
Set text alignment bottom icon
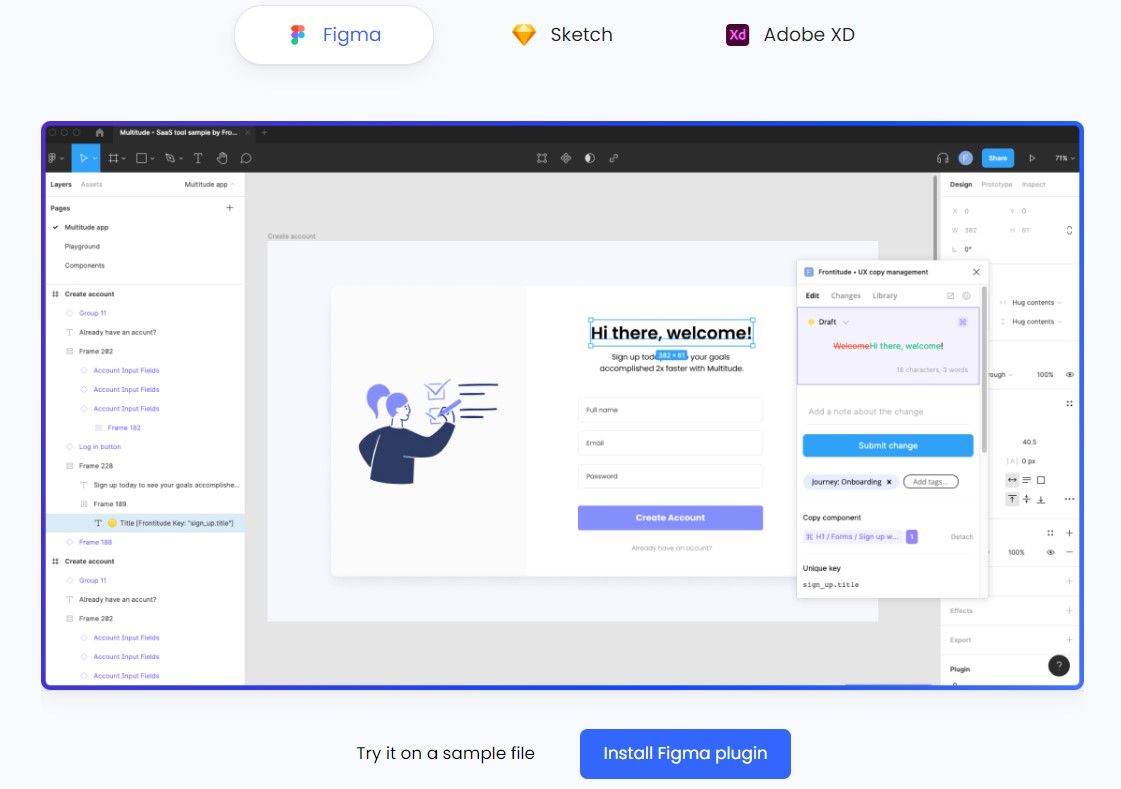coord(1040,499)
